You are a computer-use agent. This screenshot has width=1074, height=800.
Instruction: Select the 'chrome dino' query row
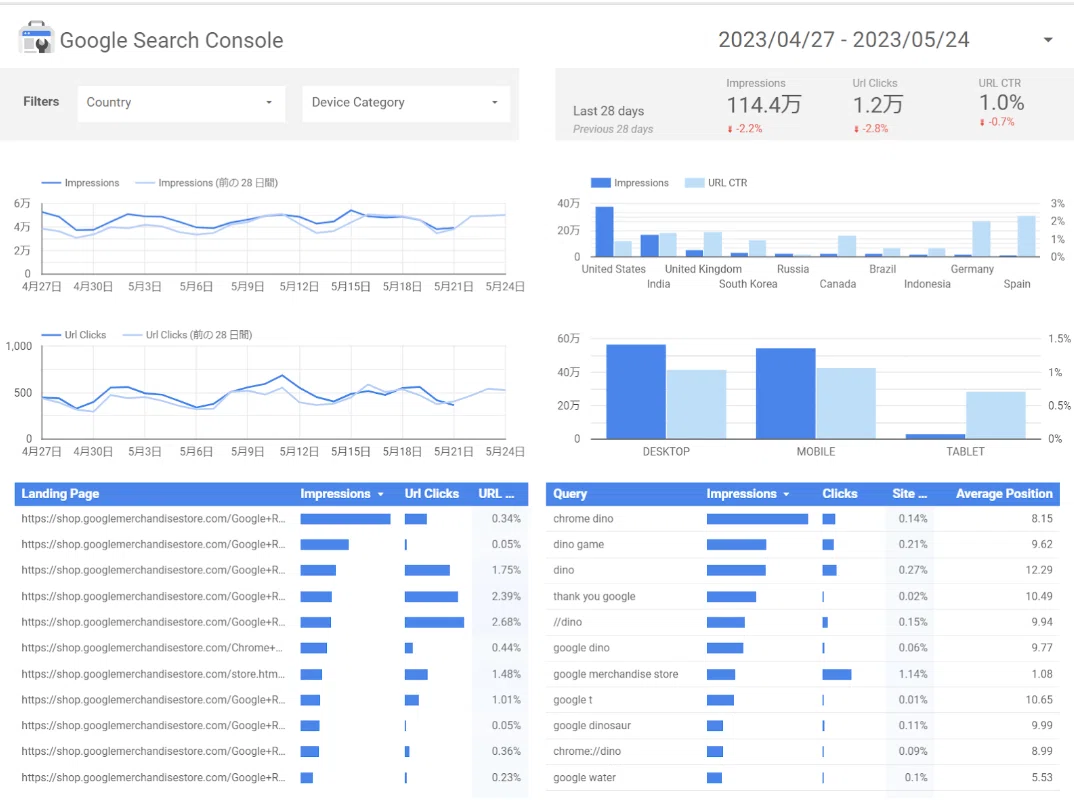pos(803,518)
